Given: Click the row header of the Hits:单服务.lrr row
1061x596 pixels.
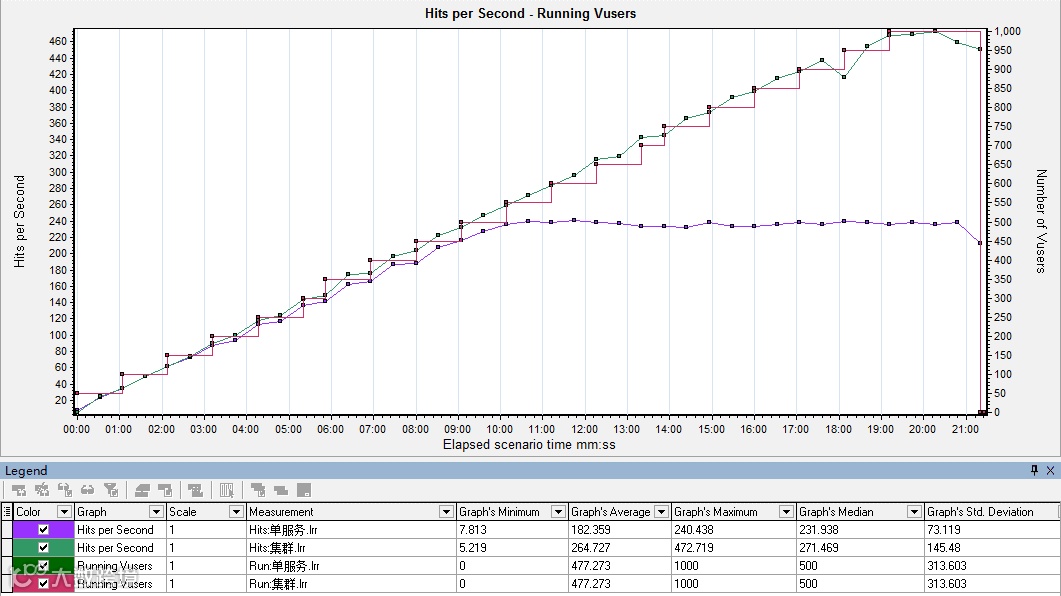Looking at the screenshot, I should coord(7,530).
